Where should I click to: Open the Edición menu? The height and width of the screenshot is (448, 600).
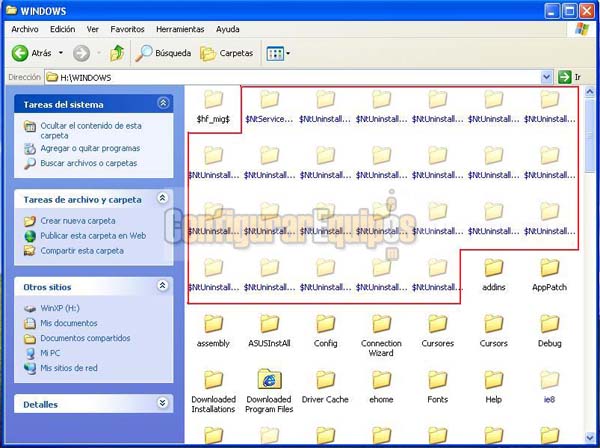[x=62, y=29]
